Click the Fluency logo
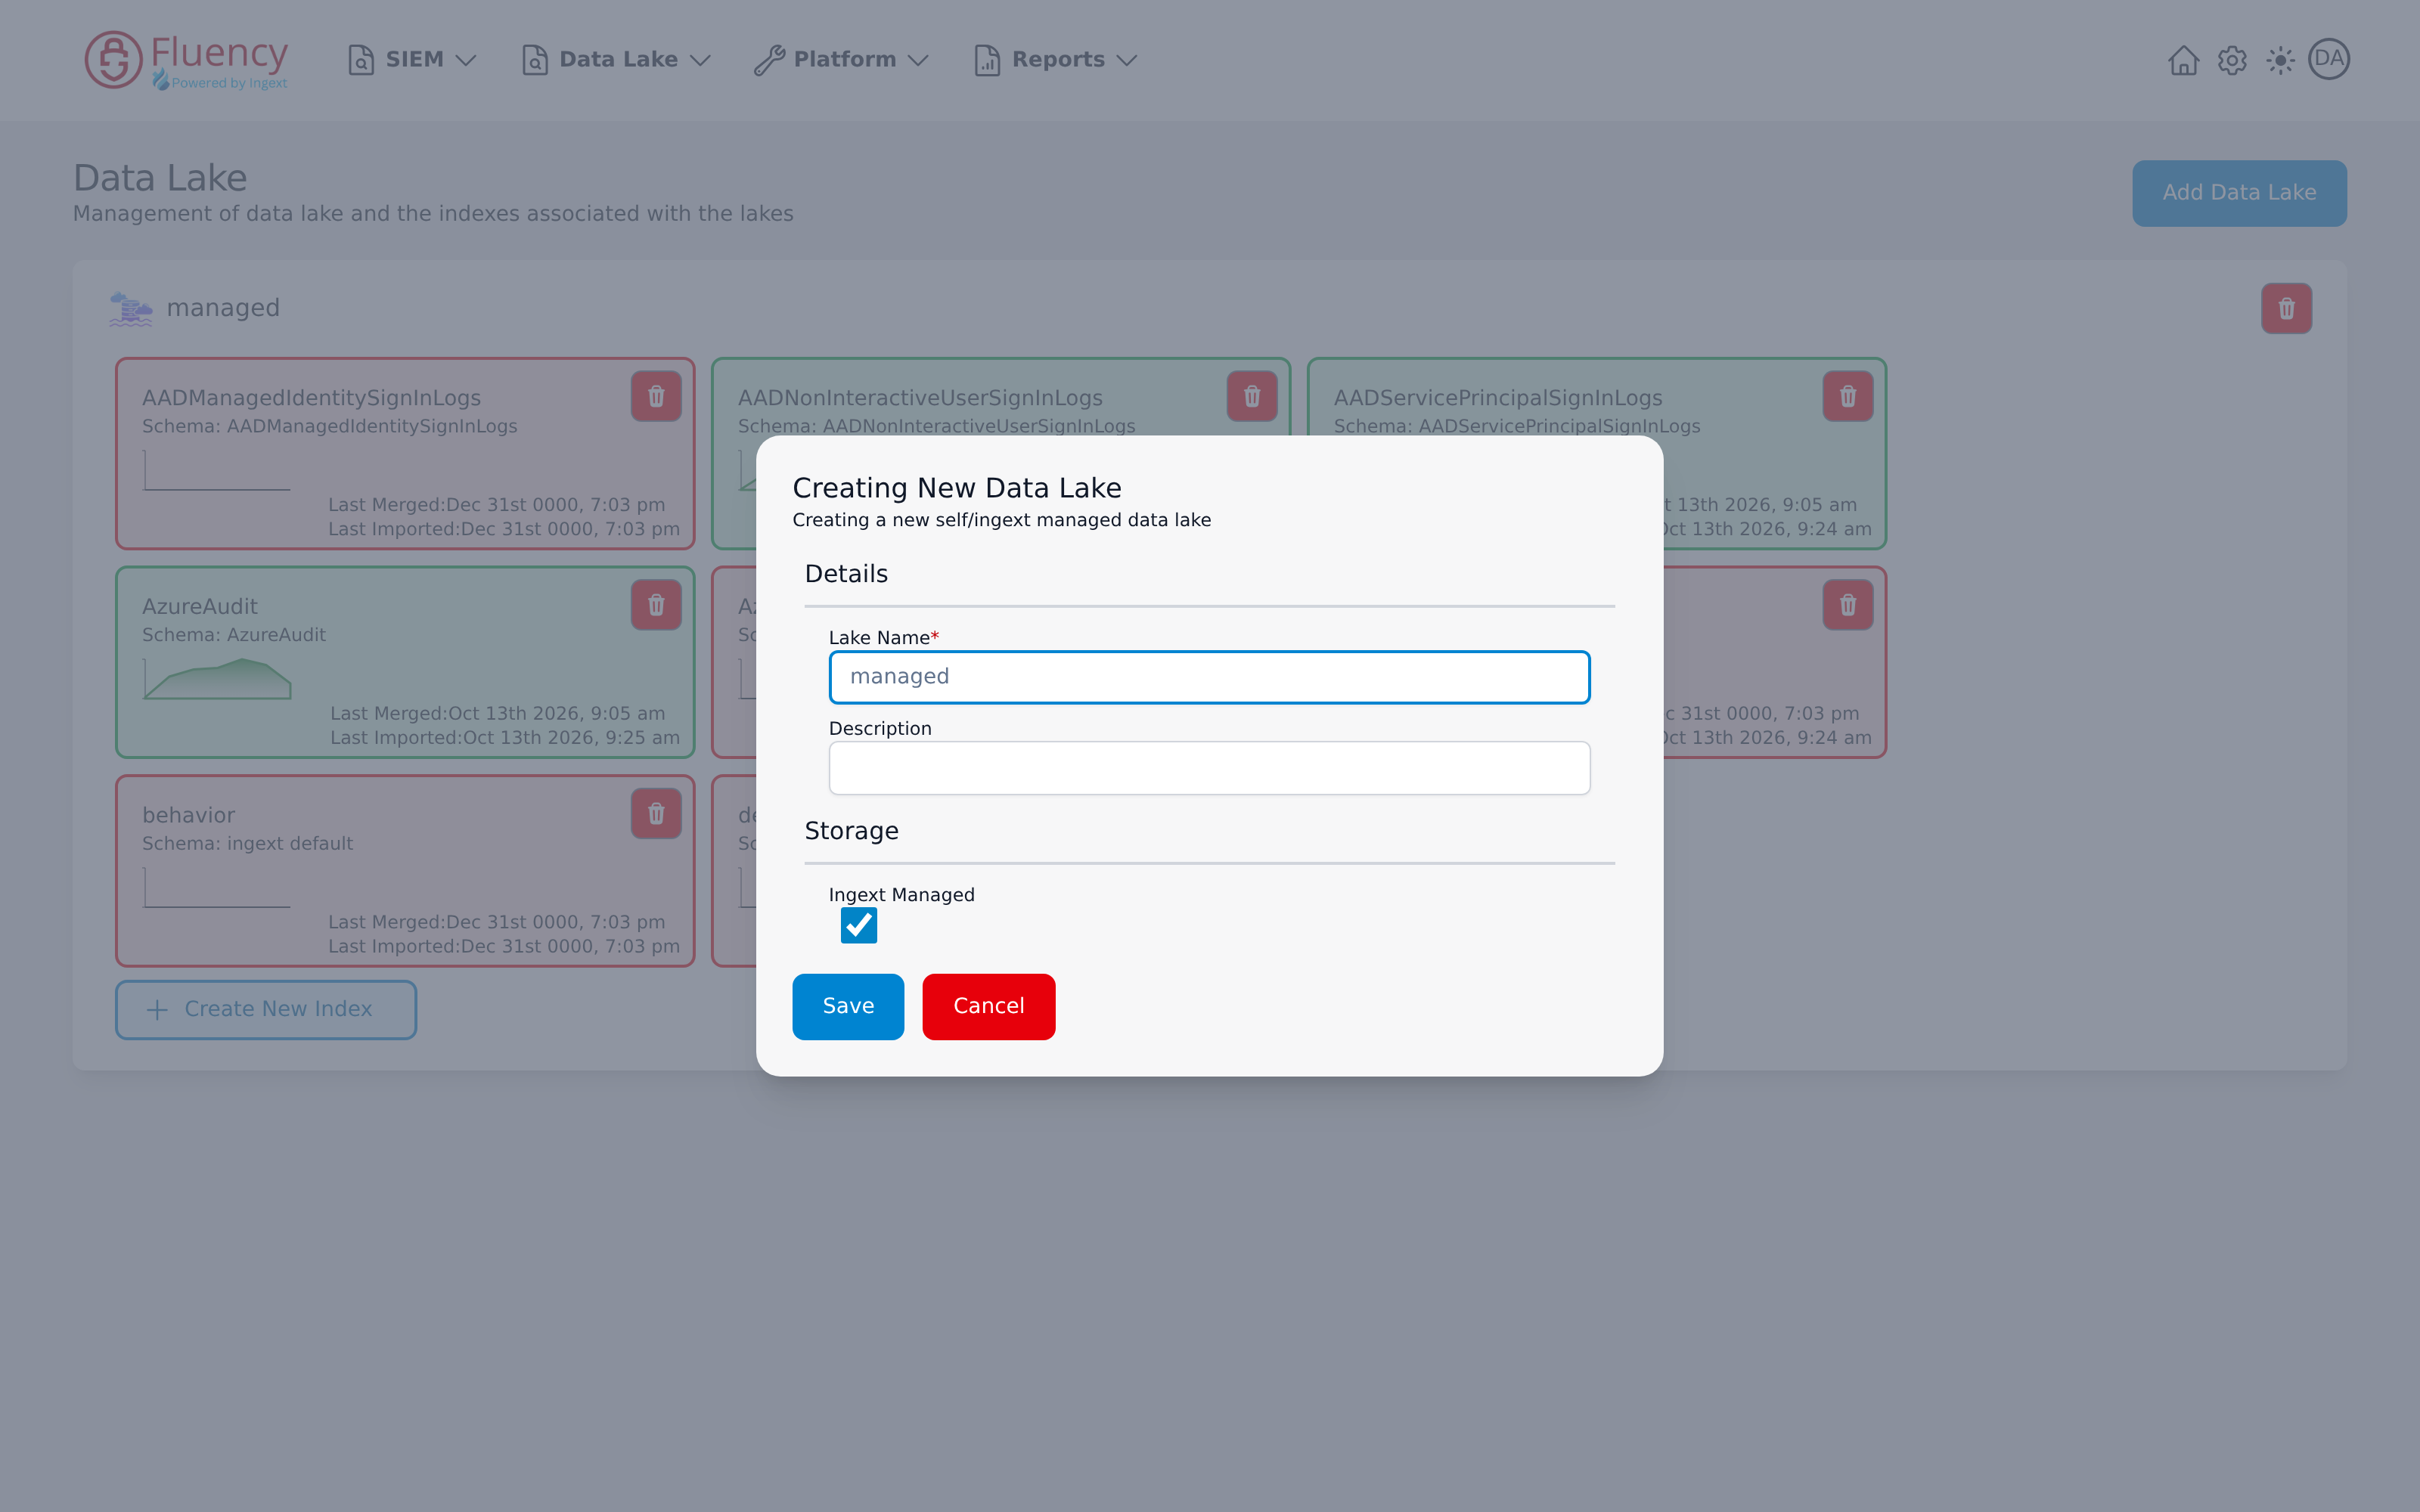Screen dimensions: 2420x1512 tap(187, 60)
